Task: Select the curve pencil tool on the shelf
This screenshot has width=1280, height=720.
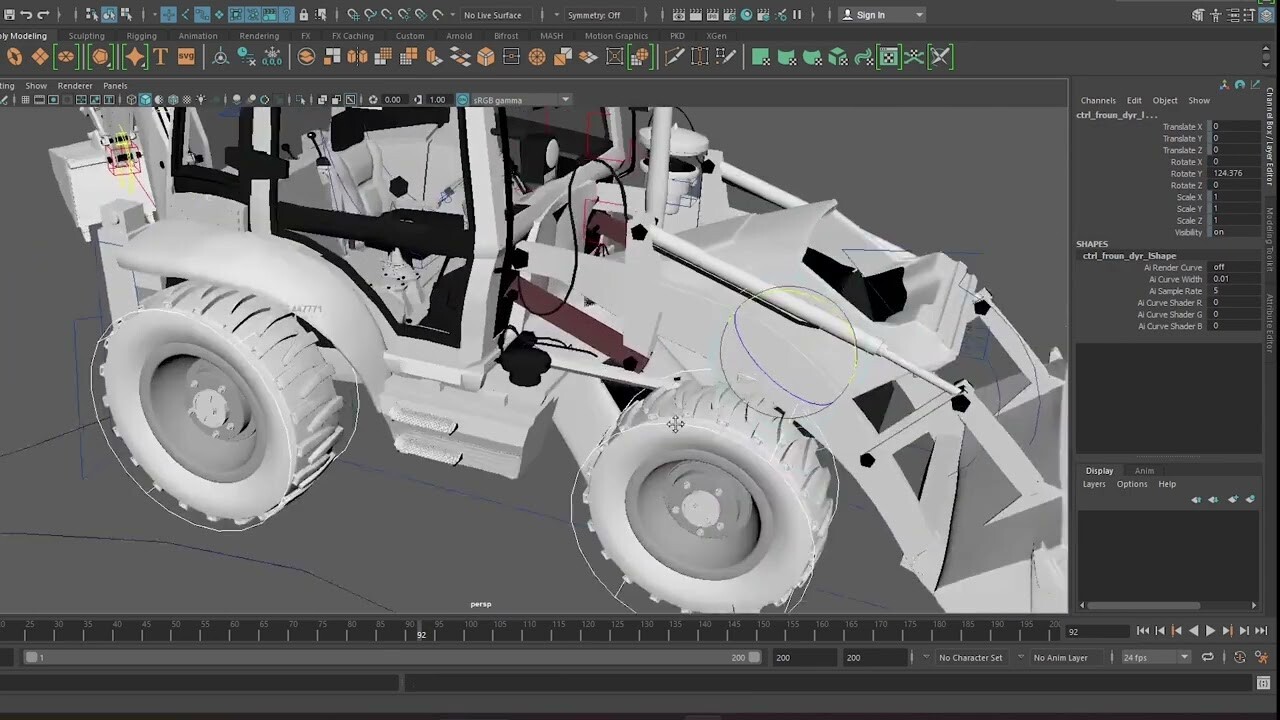Action: click(672, 57)
